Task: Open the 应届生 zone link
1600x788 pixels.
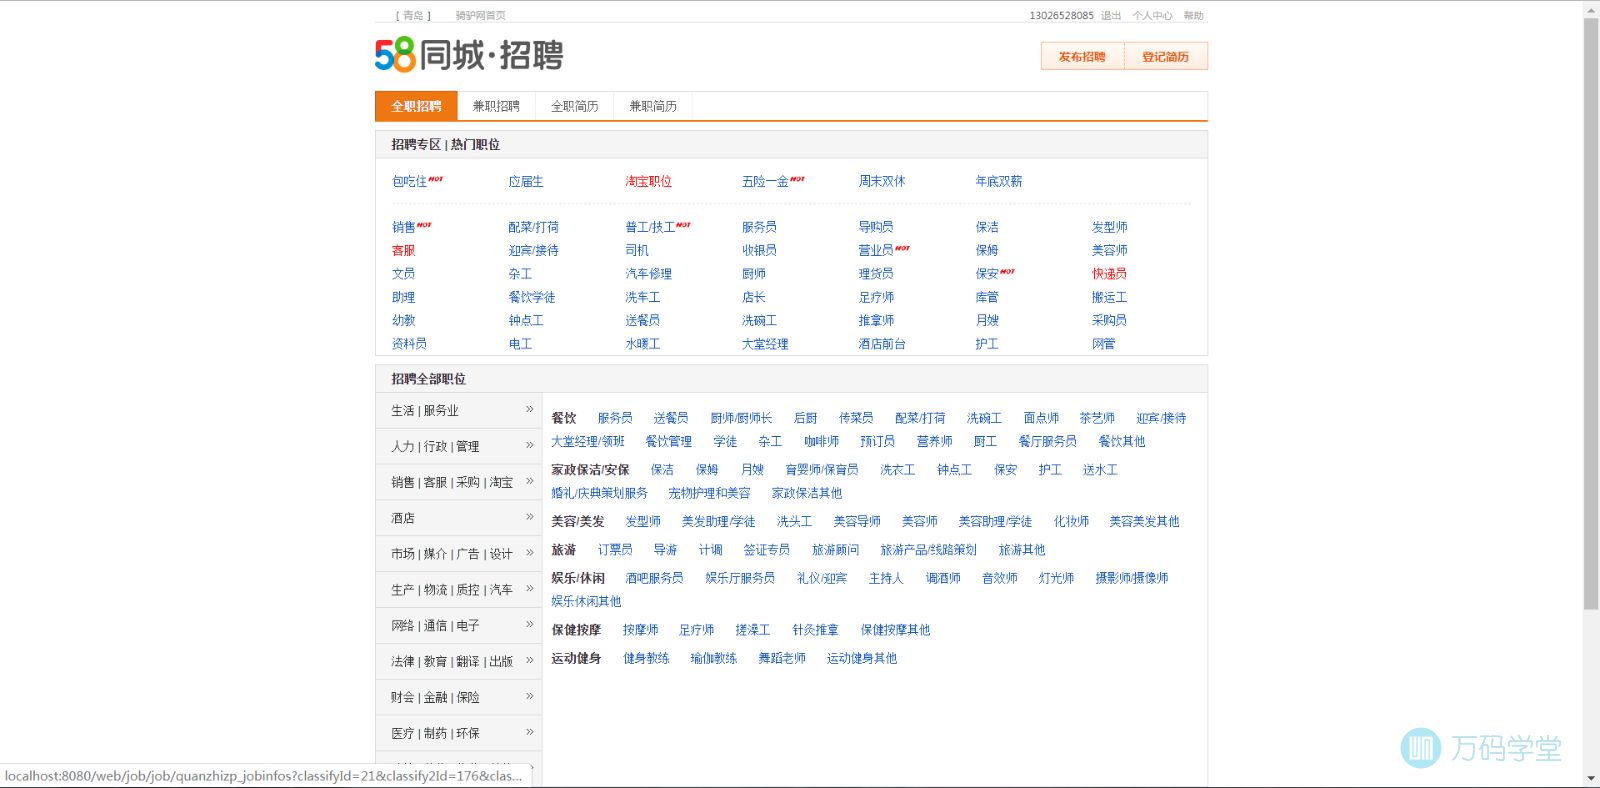Action: click(x=526, y=181)
